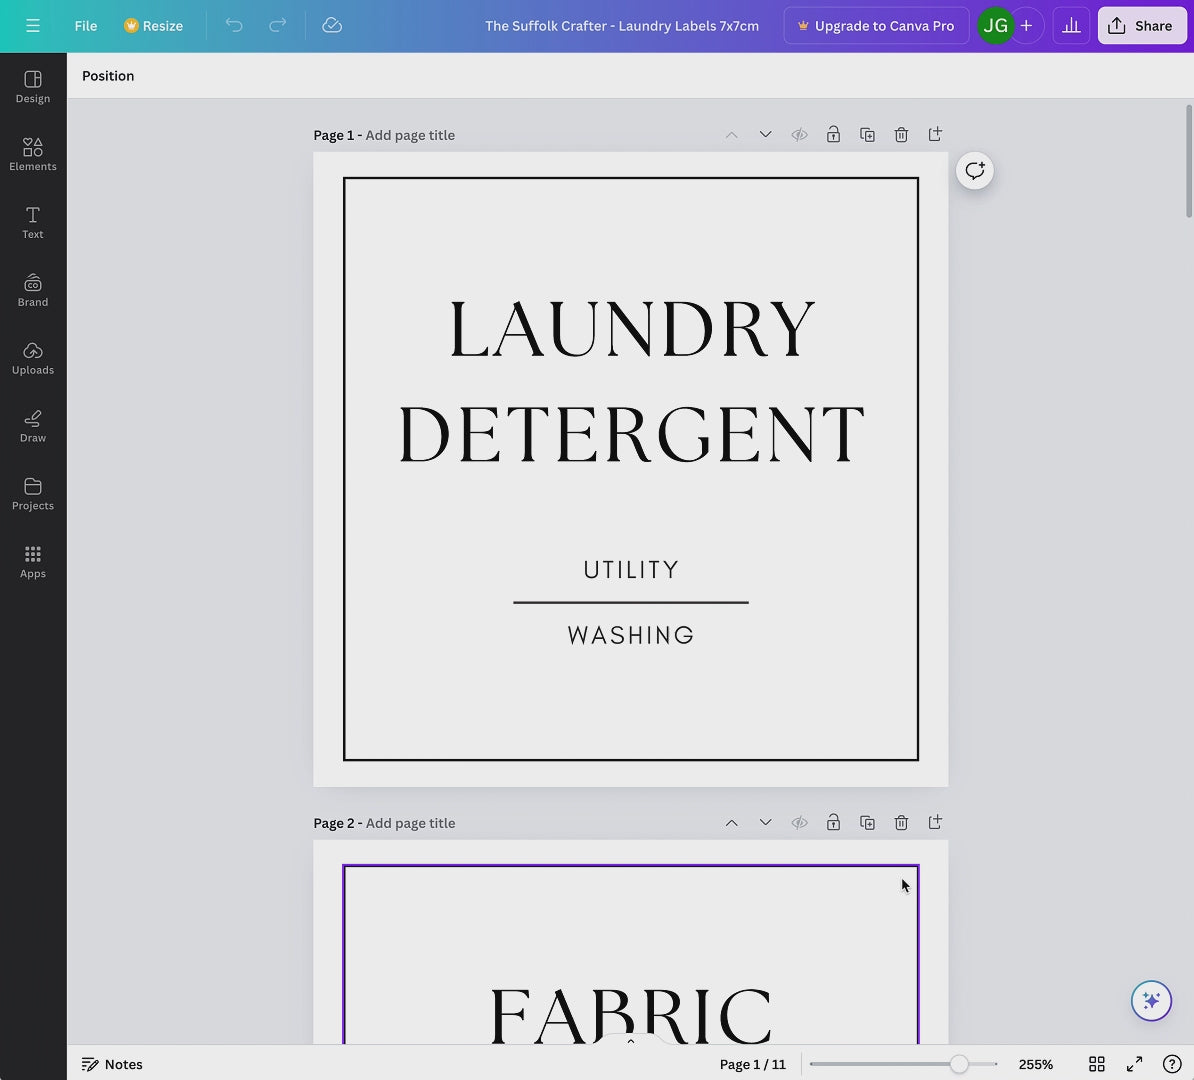Add a new page after Page 1

pos(935,135)
